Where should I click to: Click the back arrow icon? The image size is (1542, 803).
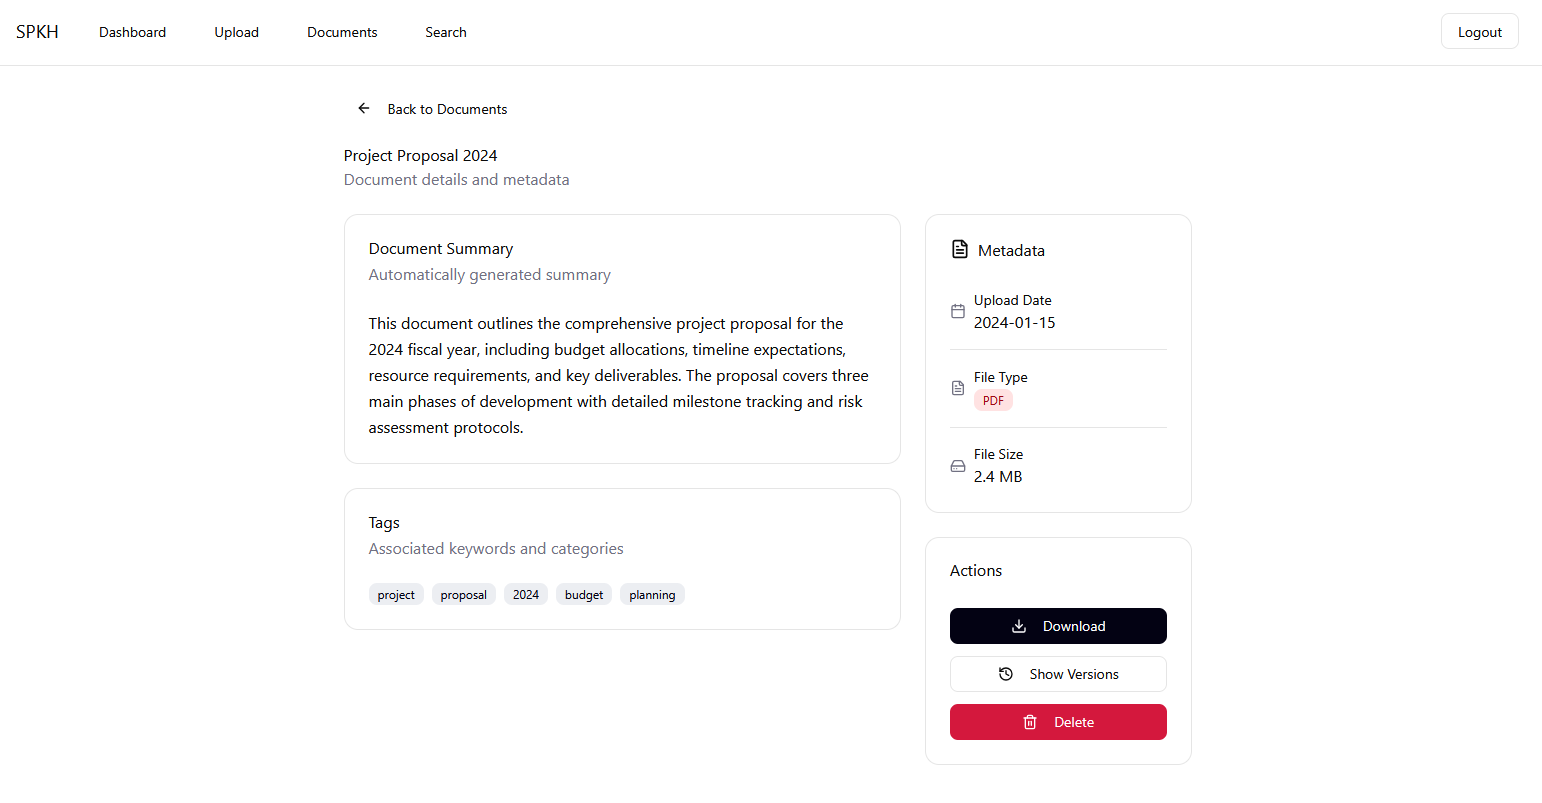click(x=364, y=108)
